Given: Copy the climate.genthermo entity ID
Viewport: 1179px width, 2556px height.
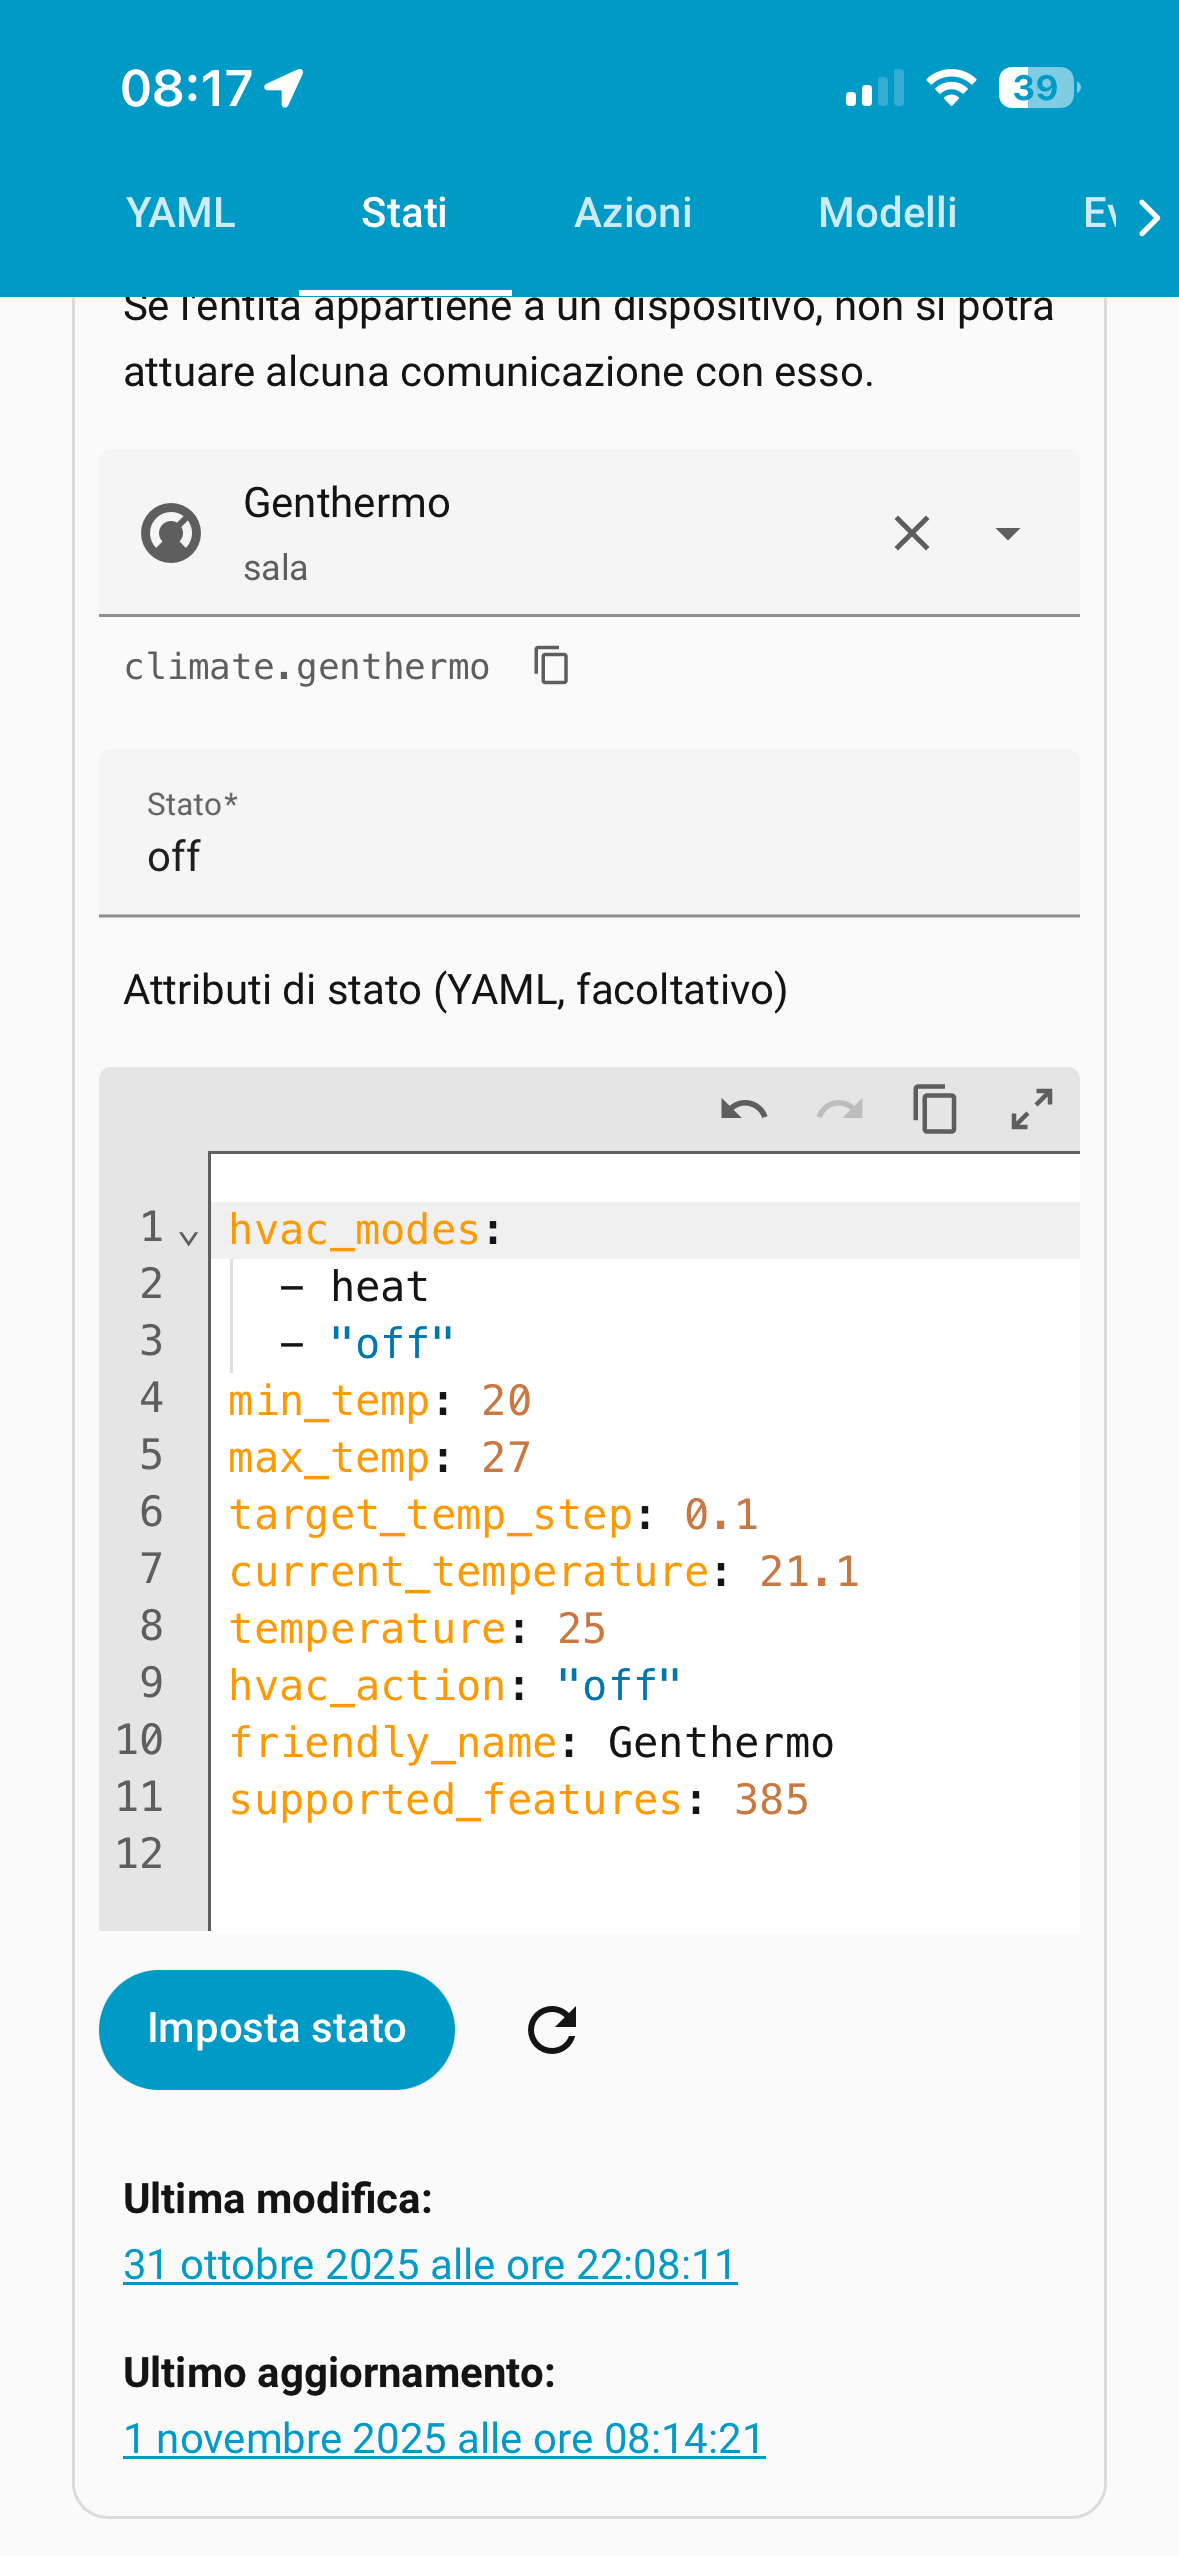Looking at the screenshot, I should coord(551,666).
